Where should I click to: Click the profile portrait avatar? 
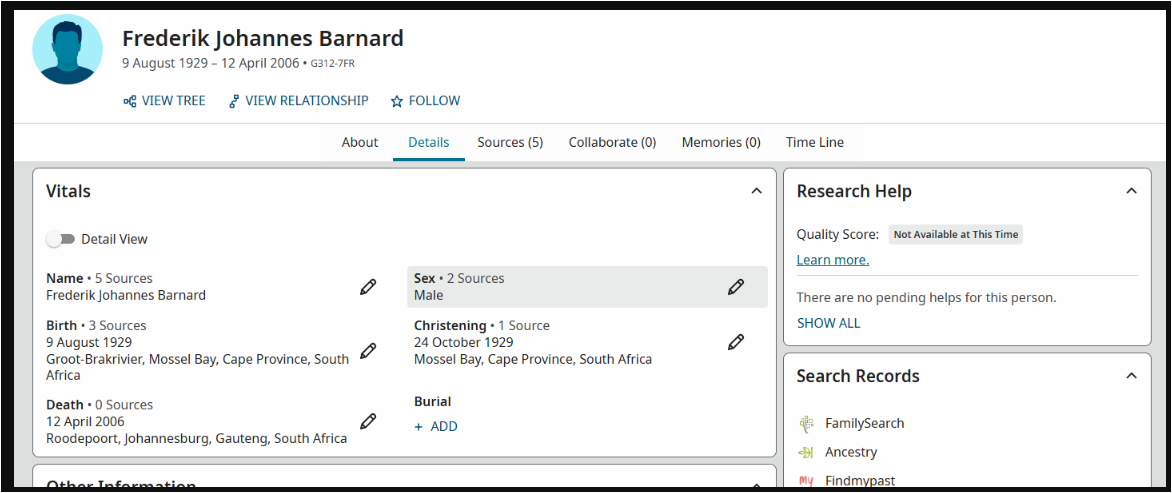coord(67,49)
